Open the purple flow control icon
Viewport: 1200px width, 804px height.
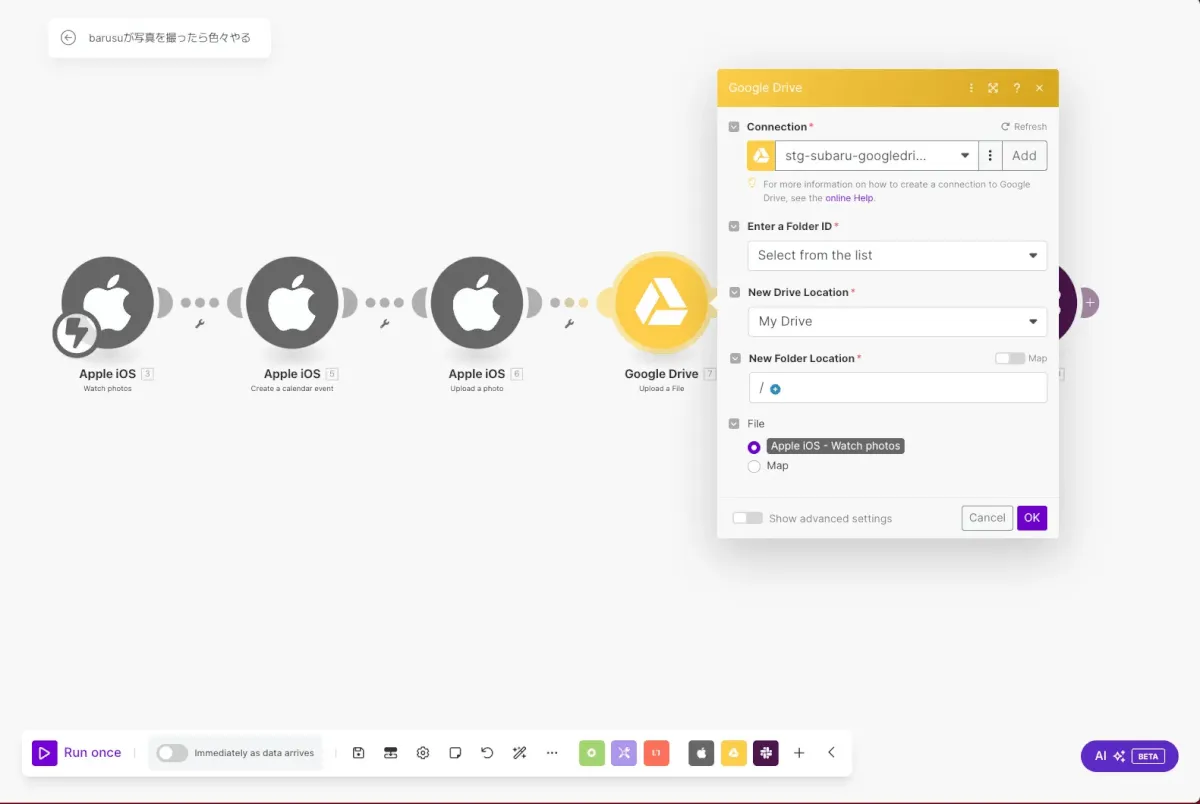(x=624, y=753)
